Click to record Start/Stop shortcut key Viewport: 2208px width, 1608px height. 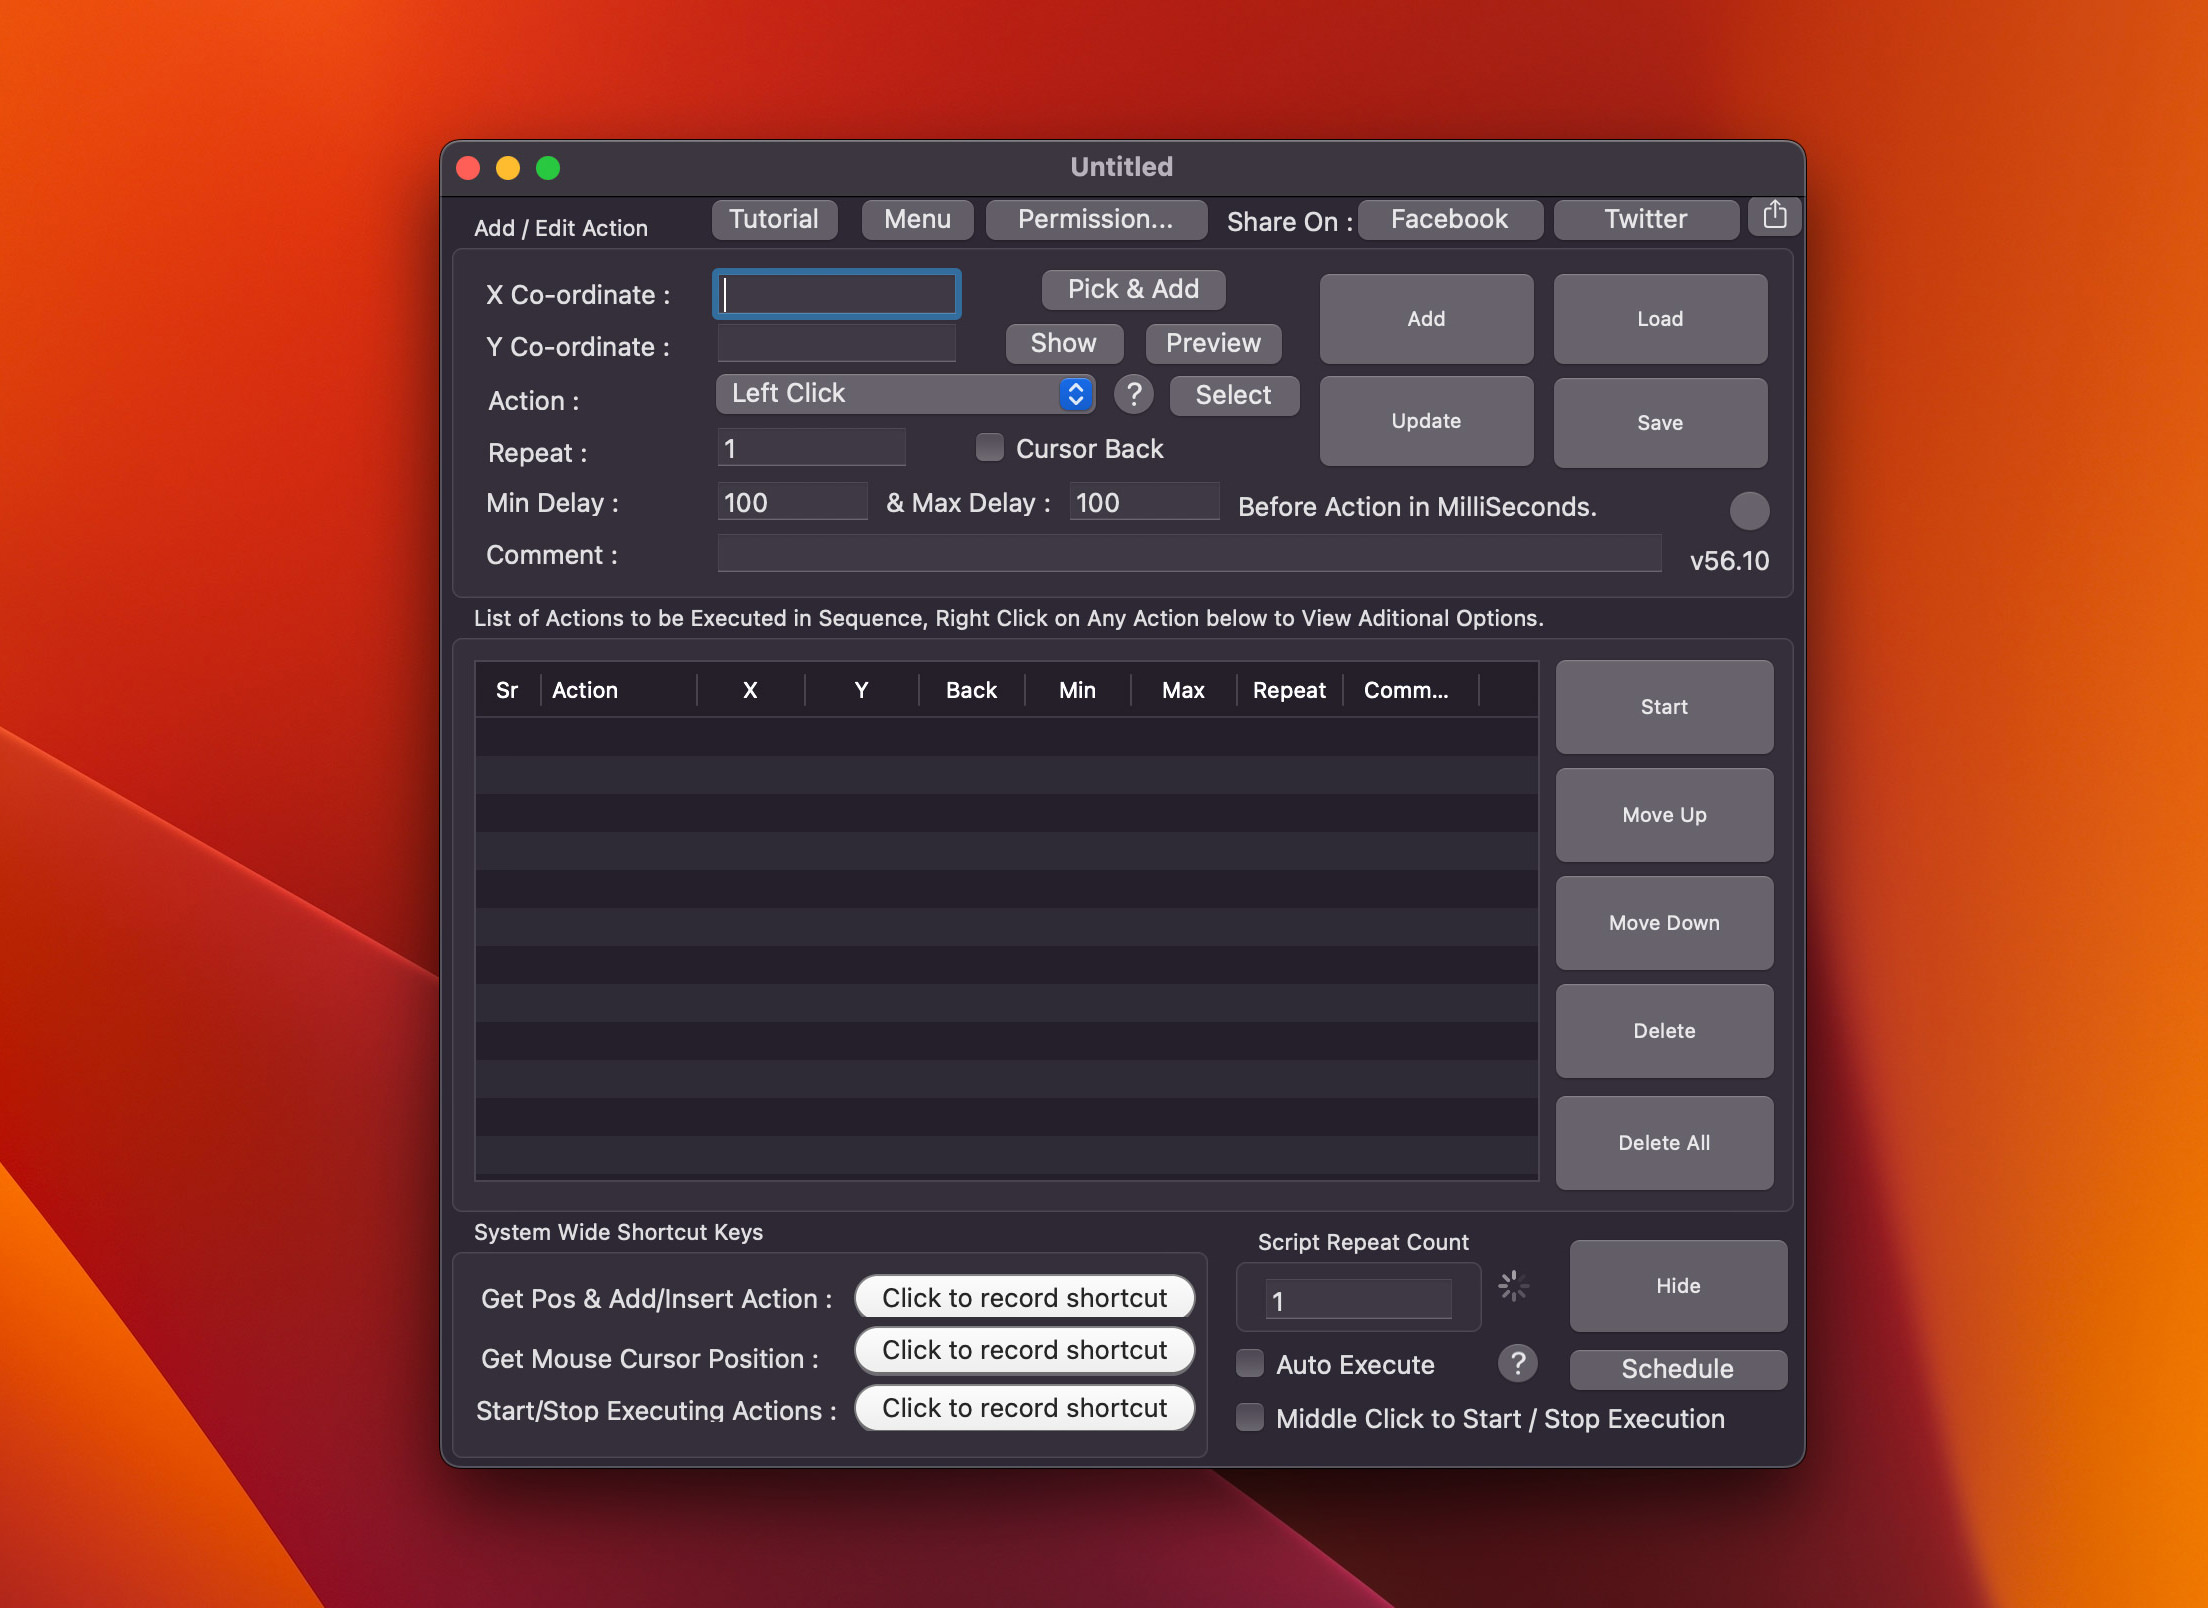[x=1025, y=1406]
